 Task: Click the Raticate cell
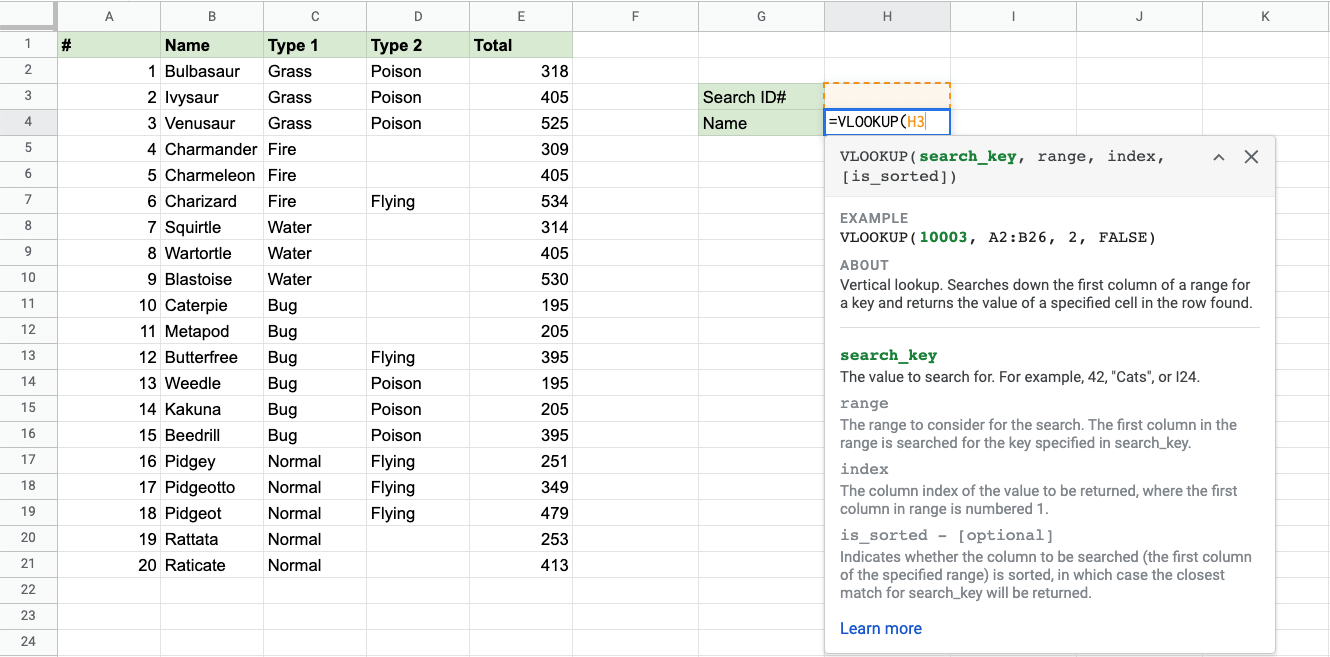point(212,565)
